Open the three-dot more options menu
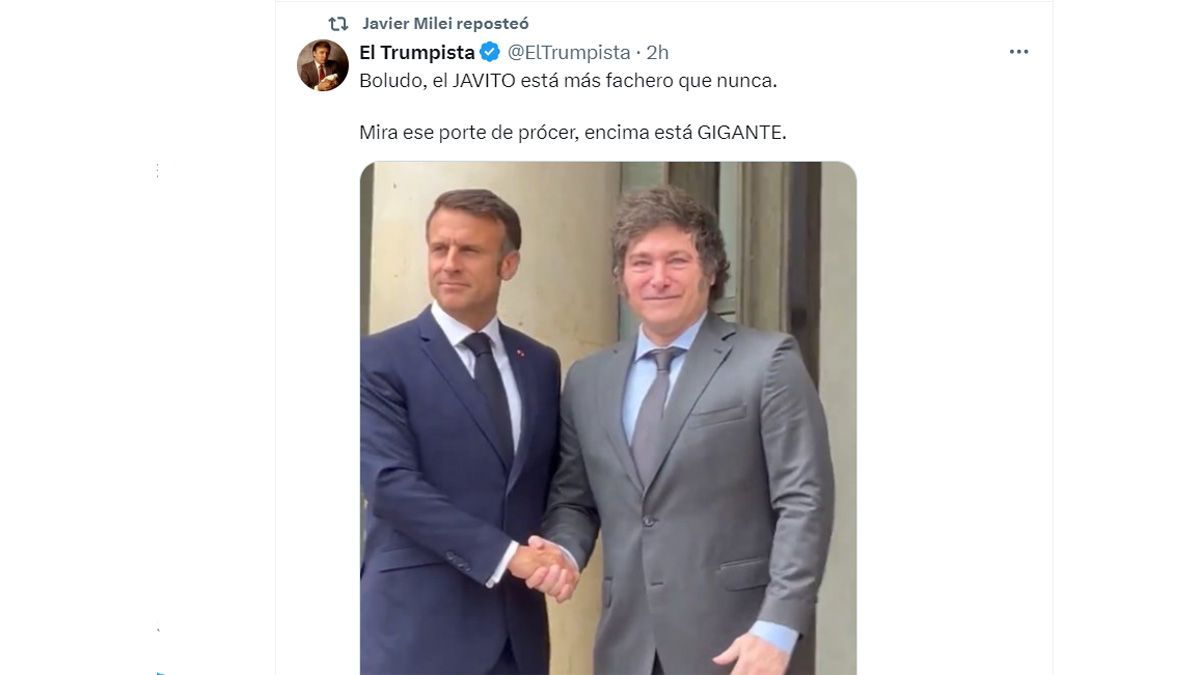This screenshot has width=1200, height=675. pyautogui.click(x=1019, y=52)
